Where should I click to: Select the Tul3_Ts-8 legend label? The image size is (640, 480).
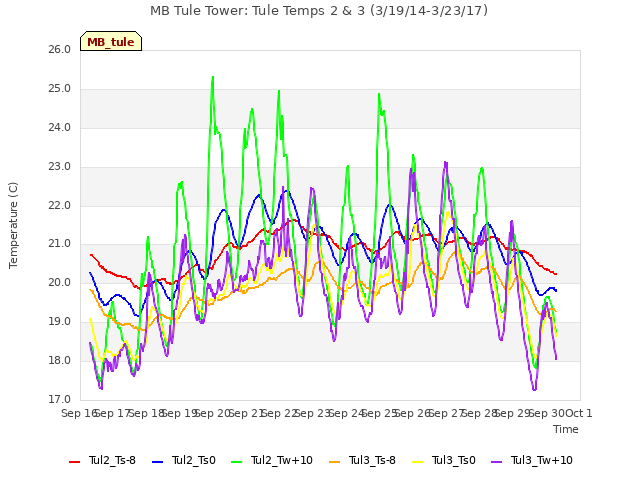[372, 460]
